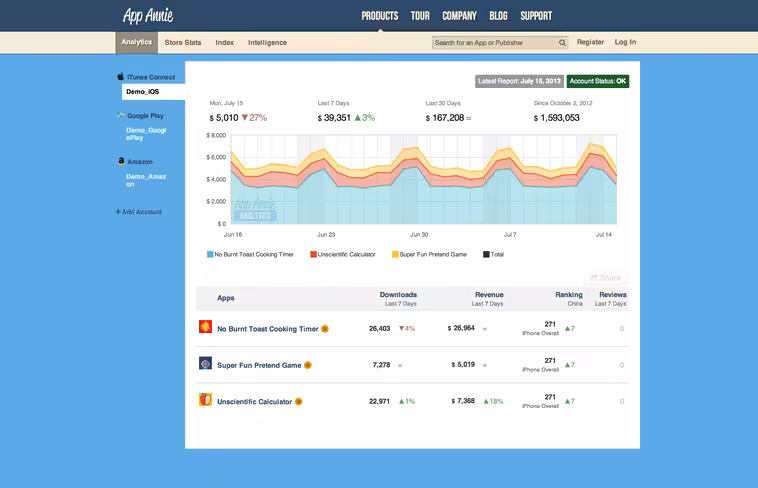The width and height of the screenshot is (758, 488).
Task: Toggle the Total legend swatch
Action: point(486,254)
